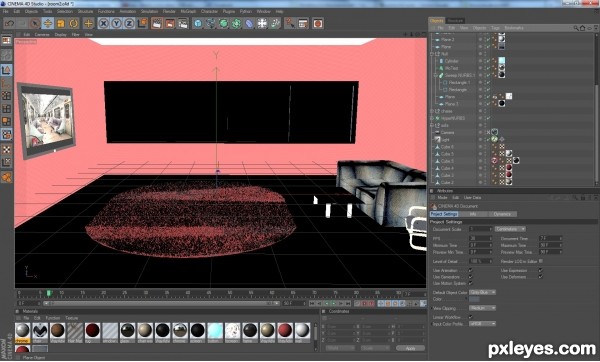Expand the chaise group node
Viewport: 600px width, 362px height.
(x=432, y=111)
